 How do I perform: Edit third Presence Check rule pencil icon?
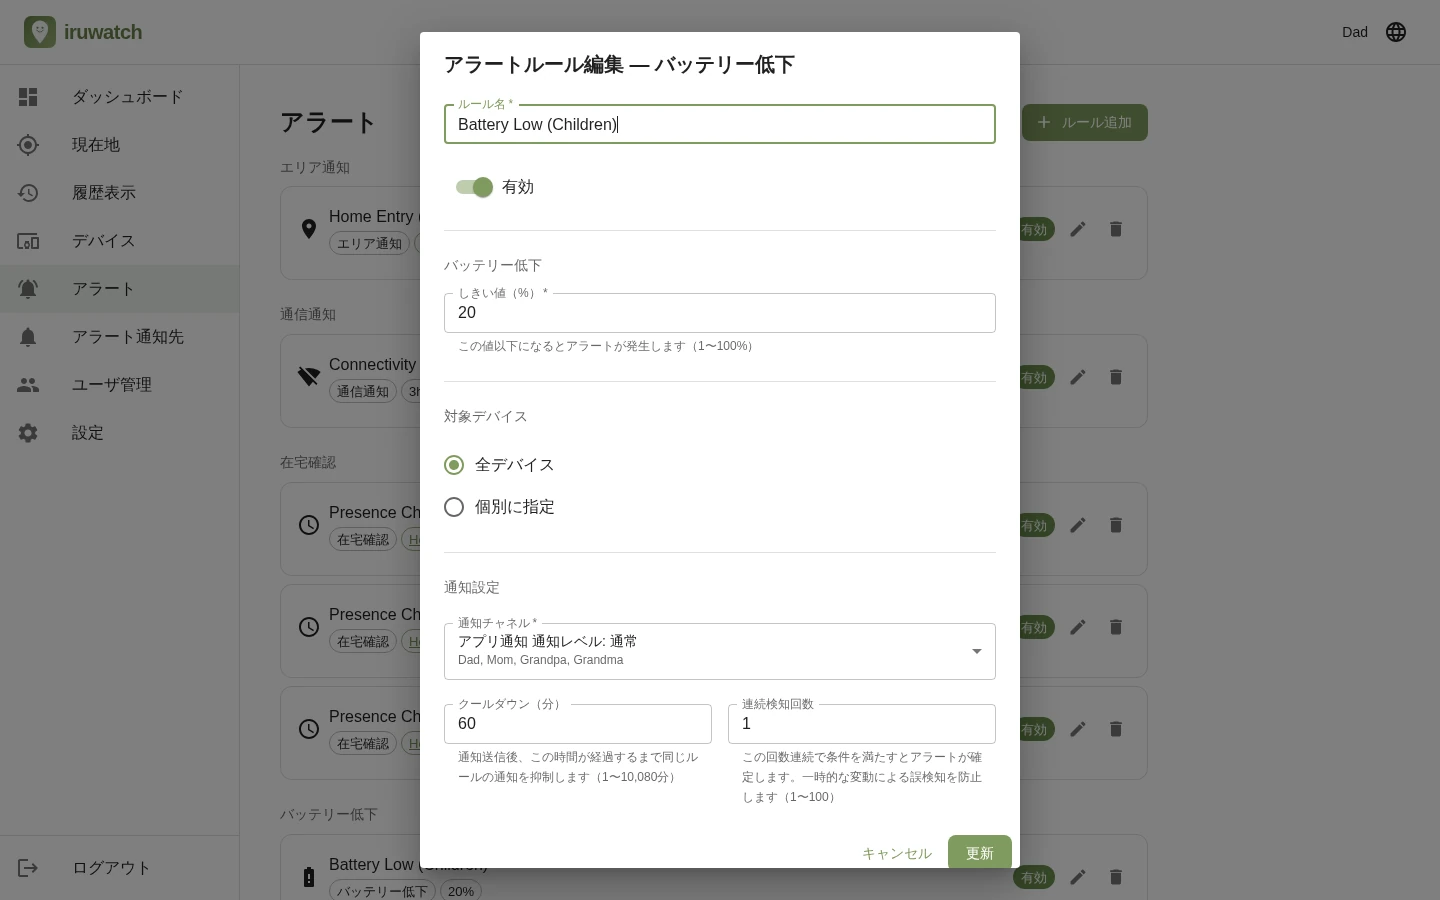click(1078, 729)
